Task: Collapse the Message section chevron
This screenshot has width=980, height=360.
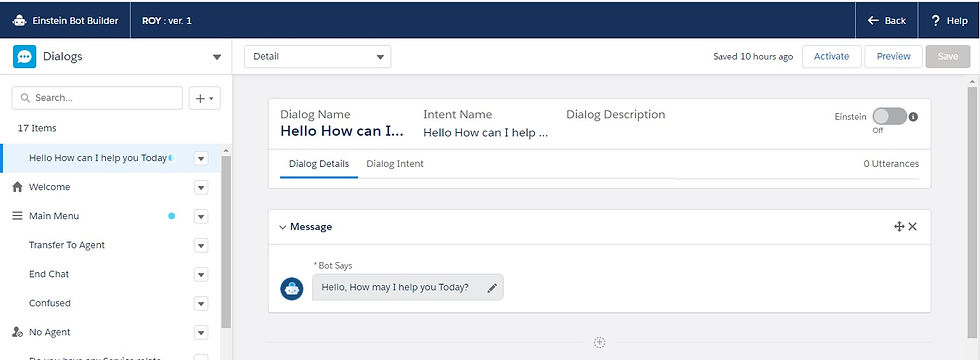Action: (282, 228)
